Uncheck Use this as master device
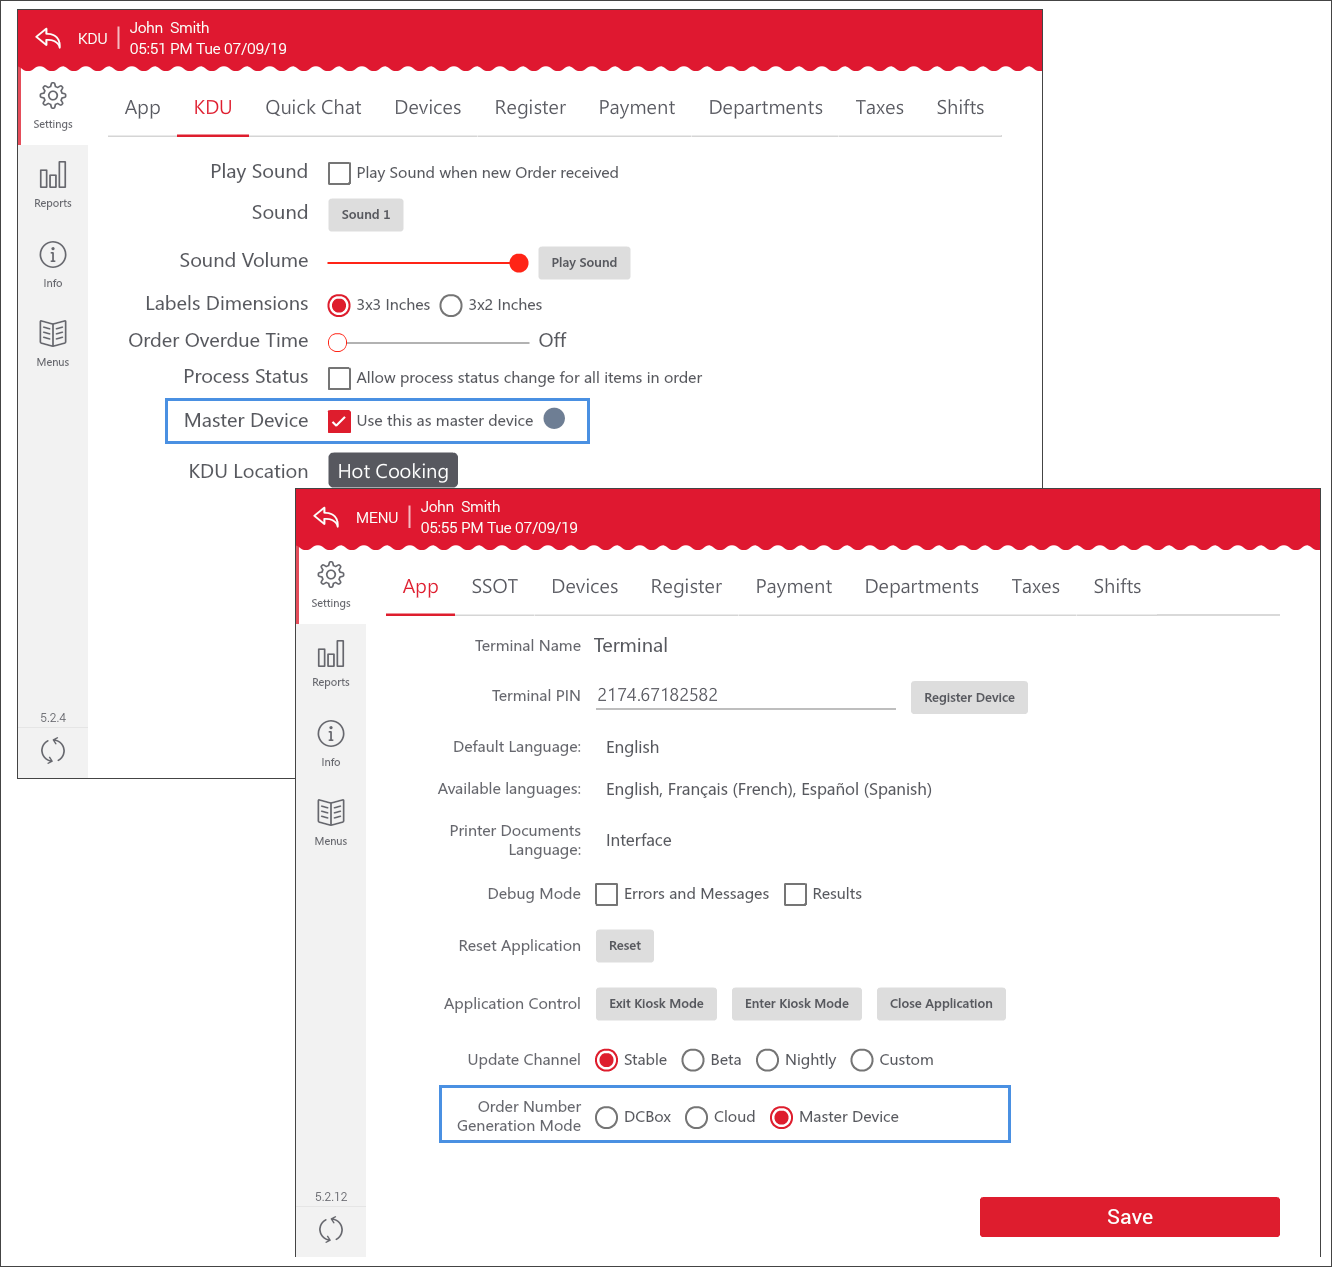The width and height of the screenshot is (1332, 1267). 340,421
